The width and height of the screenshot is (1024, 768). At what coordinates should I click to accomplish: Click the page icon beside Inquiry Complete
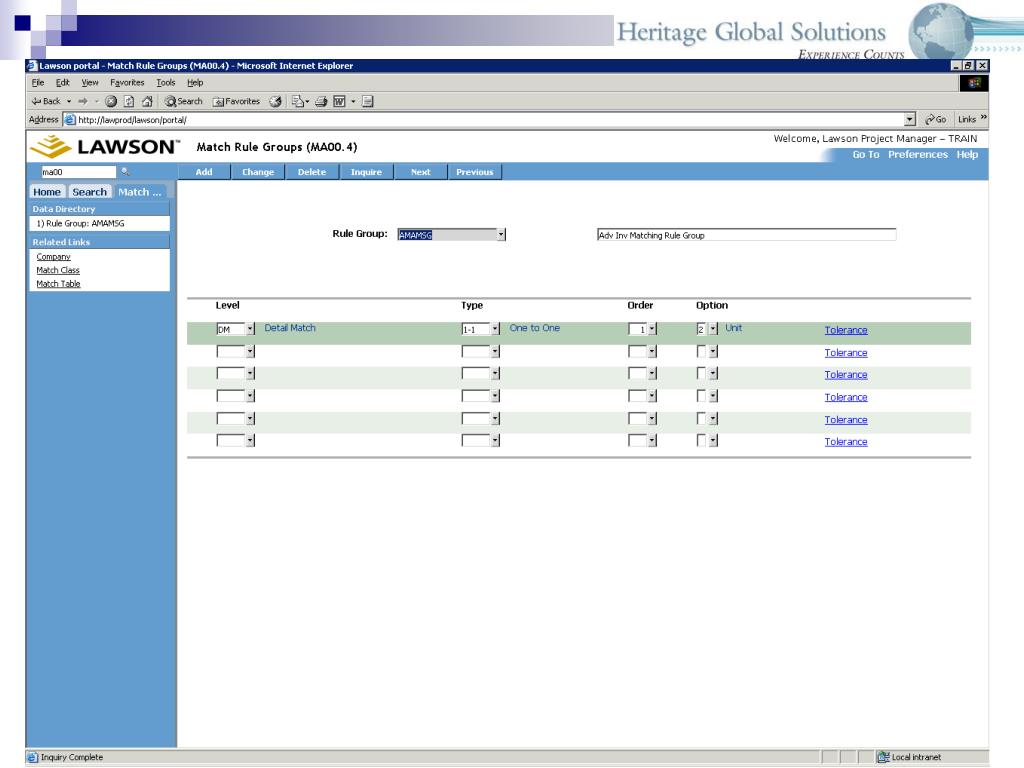[x=33, y=757]
